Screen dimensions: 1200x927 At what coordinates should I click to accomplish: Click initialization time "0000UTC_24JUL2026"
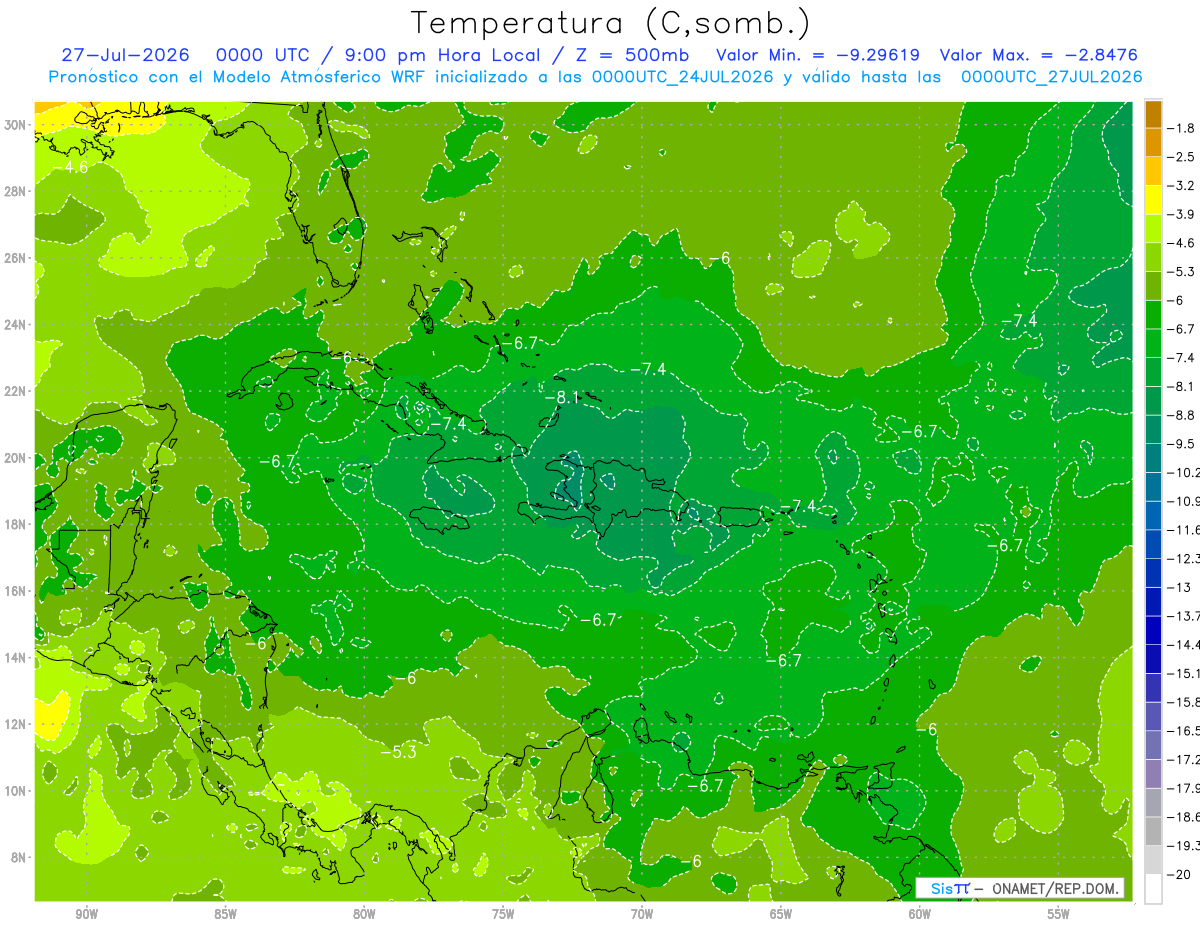[682, 77]
